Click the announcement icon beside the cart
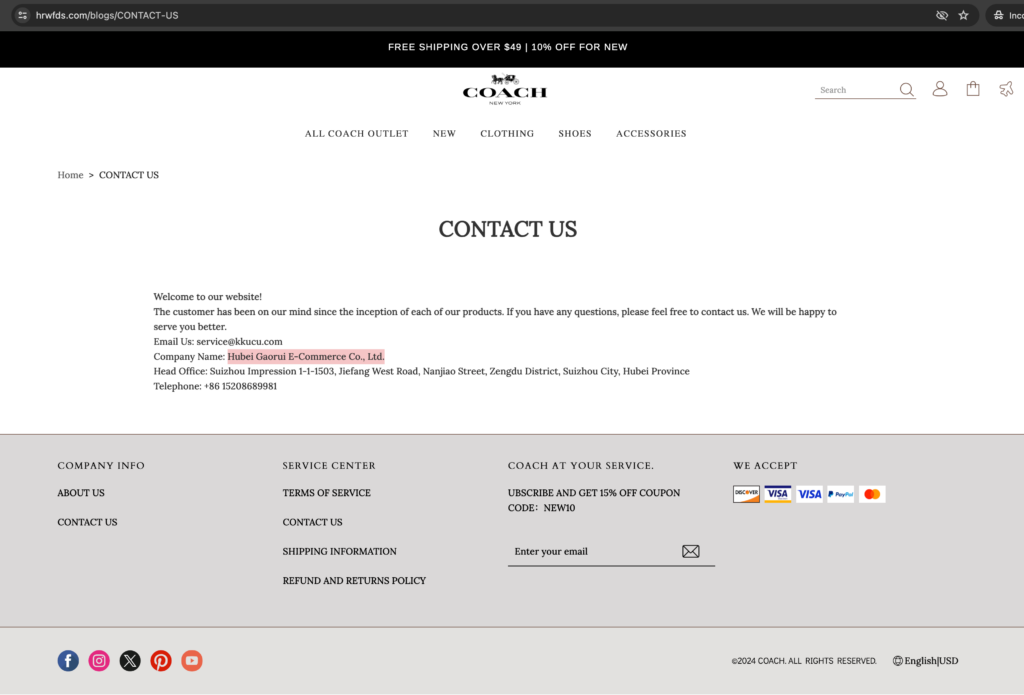1024x695 pixels. tap(1005, 89)
